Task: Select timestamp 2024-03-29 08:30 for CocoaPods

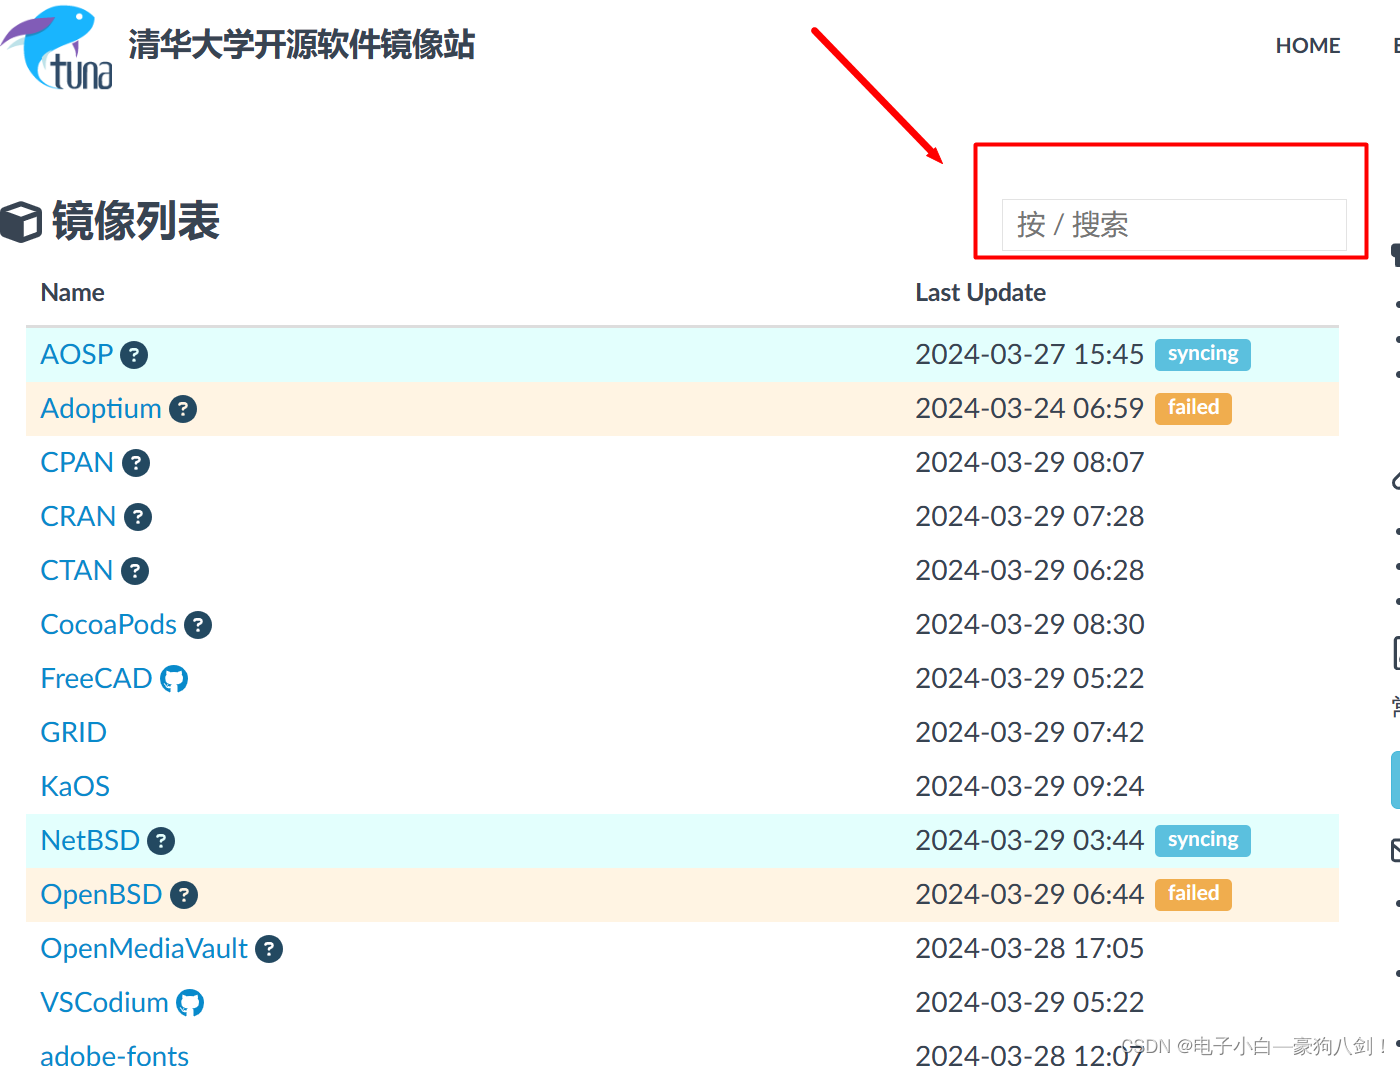Action: coord(1029,624)
